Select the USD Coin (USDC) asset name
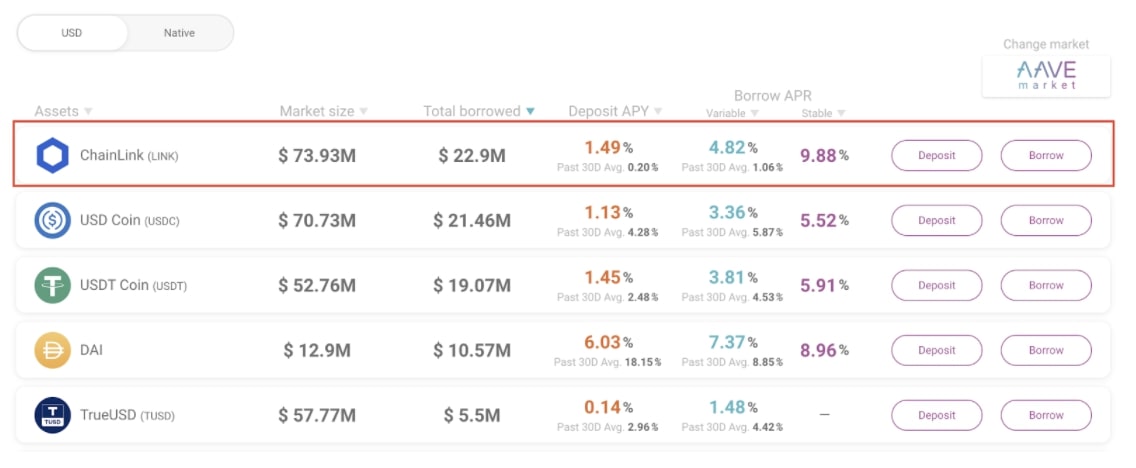The width and height of the screenshot is (1136, 468). point(130,220)
